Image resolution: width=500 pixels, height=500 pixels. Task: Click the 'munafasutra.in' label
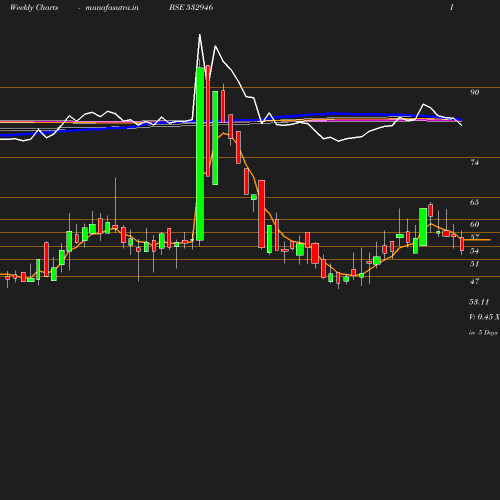coord(112,8)
